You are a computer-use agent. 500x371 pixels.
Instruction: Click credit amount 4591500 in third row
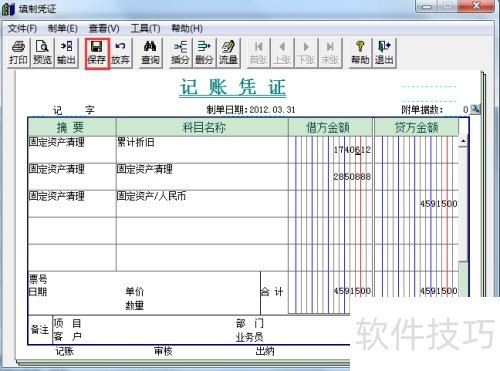tap(438, 204)
